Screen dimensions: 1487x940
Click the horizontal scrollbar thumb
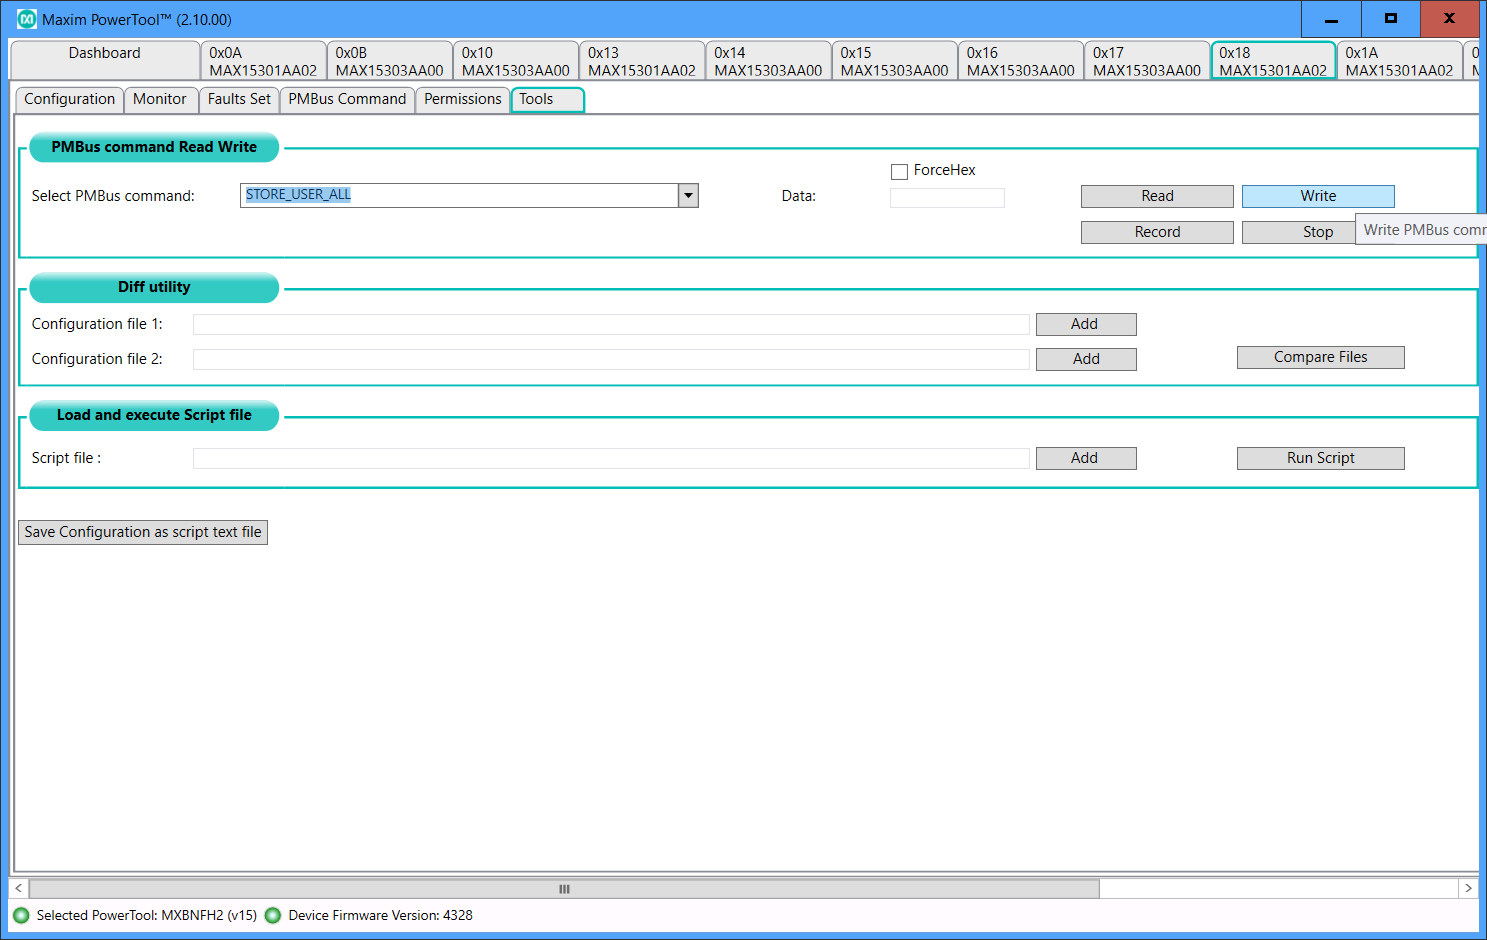(564, 889)
